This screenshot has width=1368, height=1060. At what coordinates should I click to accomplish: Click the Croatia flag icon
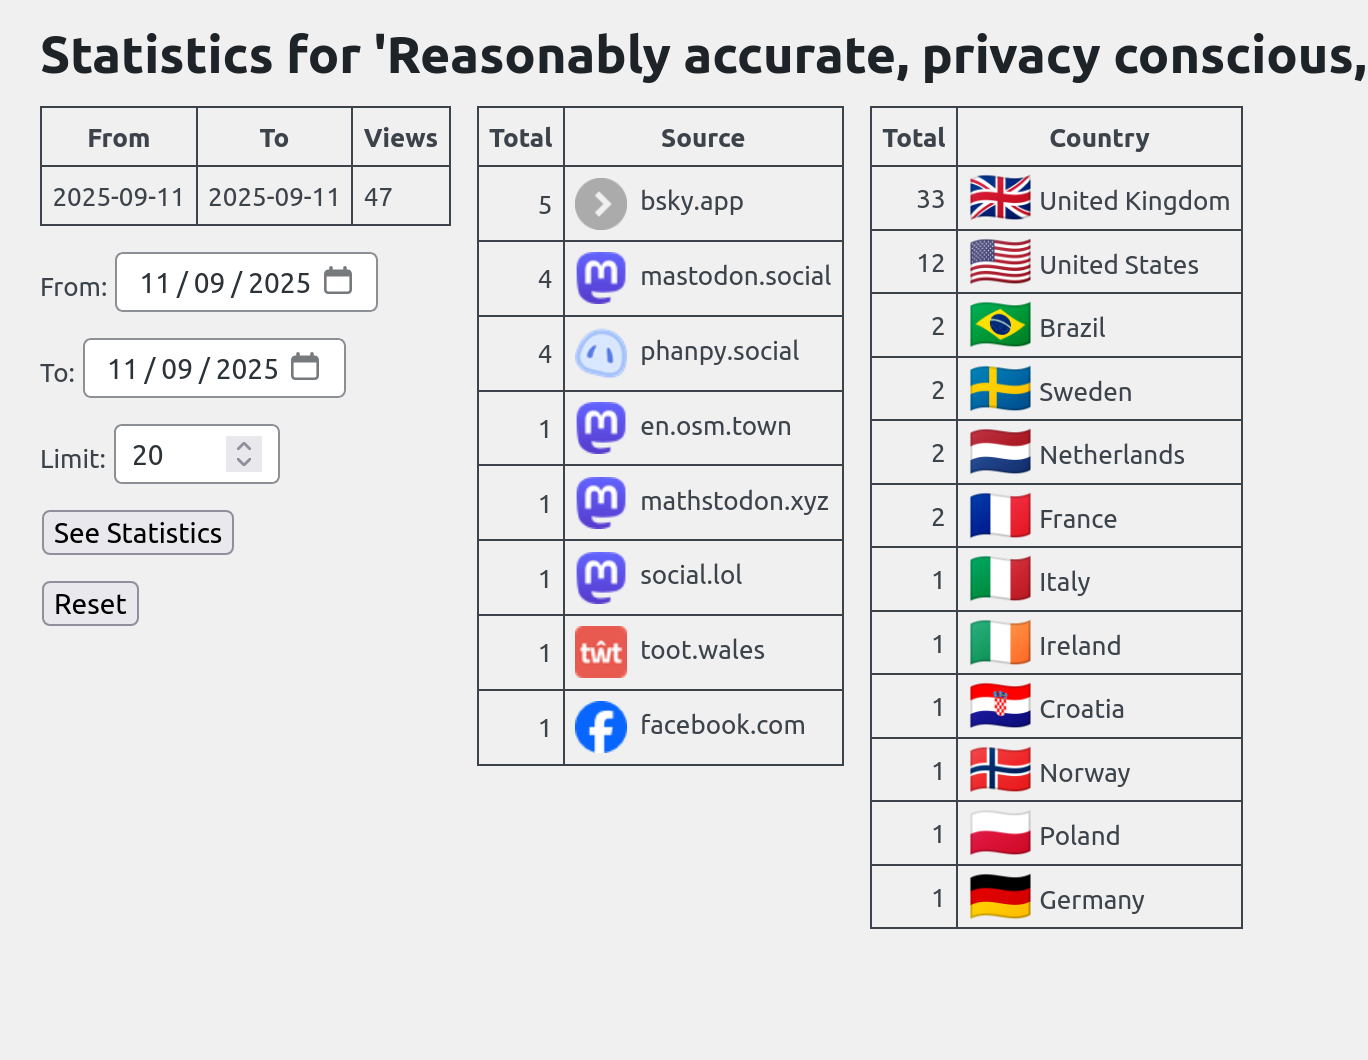1000,707
